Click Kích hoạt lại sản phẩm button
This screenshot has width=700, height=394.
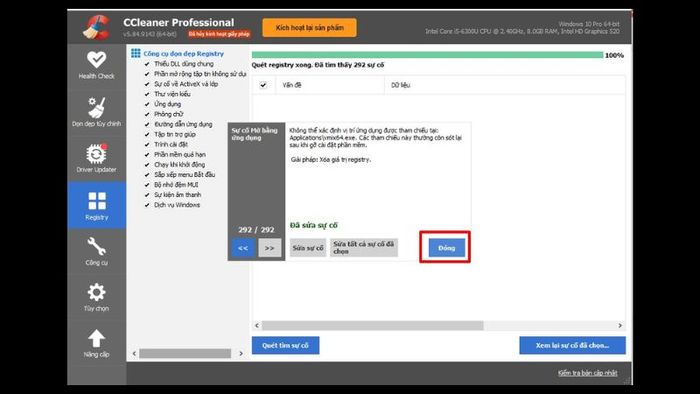coord(309,28)
